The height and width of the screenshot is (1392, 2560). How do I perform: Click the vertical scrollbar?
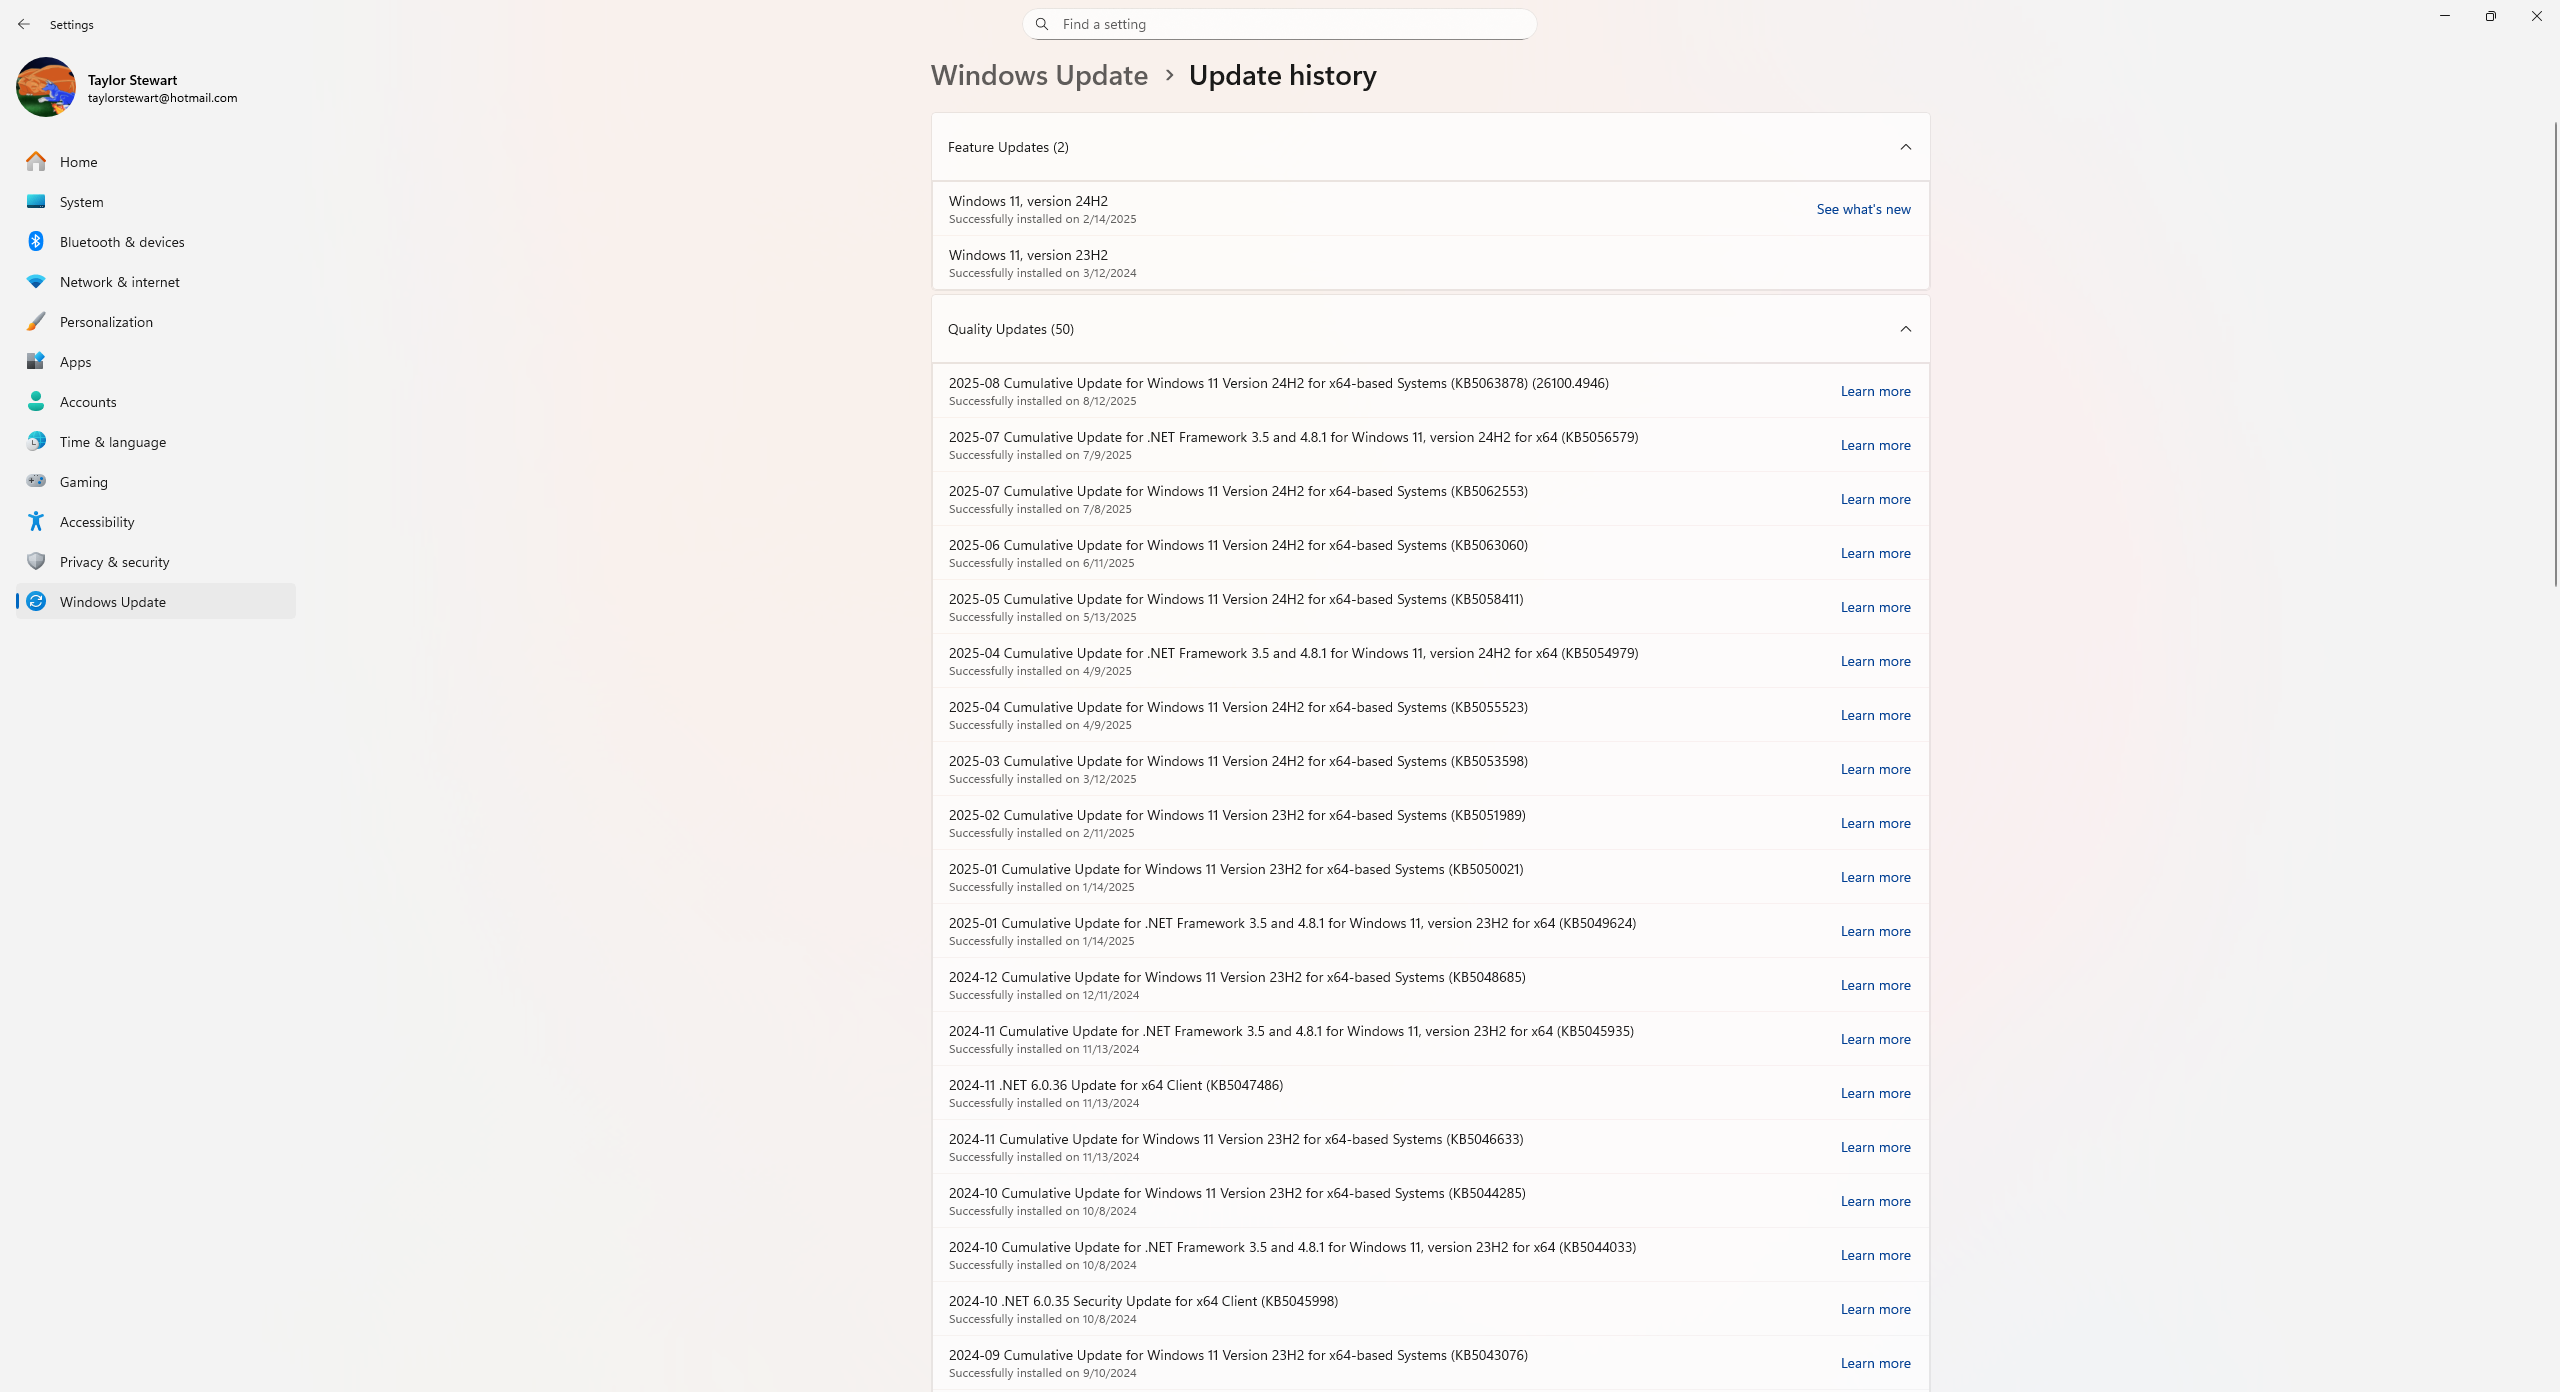click(x=2554, y=350)
